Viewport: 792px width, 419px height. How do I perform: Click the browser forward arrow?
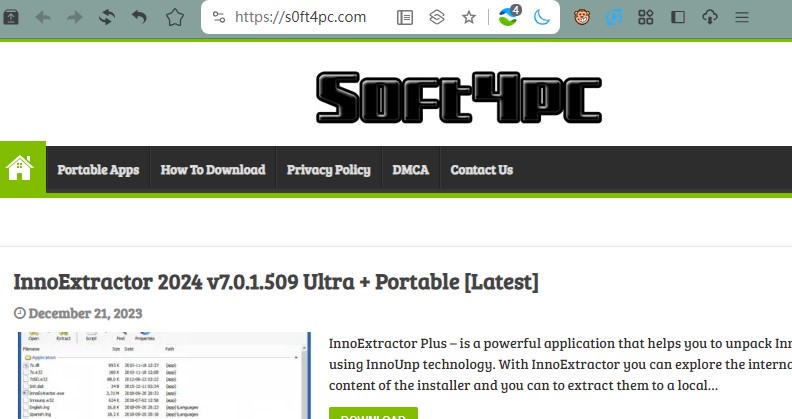pyautogui.click(x=75, y=18)
